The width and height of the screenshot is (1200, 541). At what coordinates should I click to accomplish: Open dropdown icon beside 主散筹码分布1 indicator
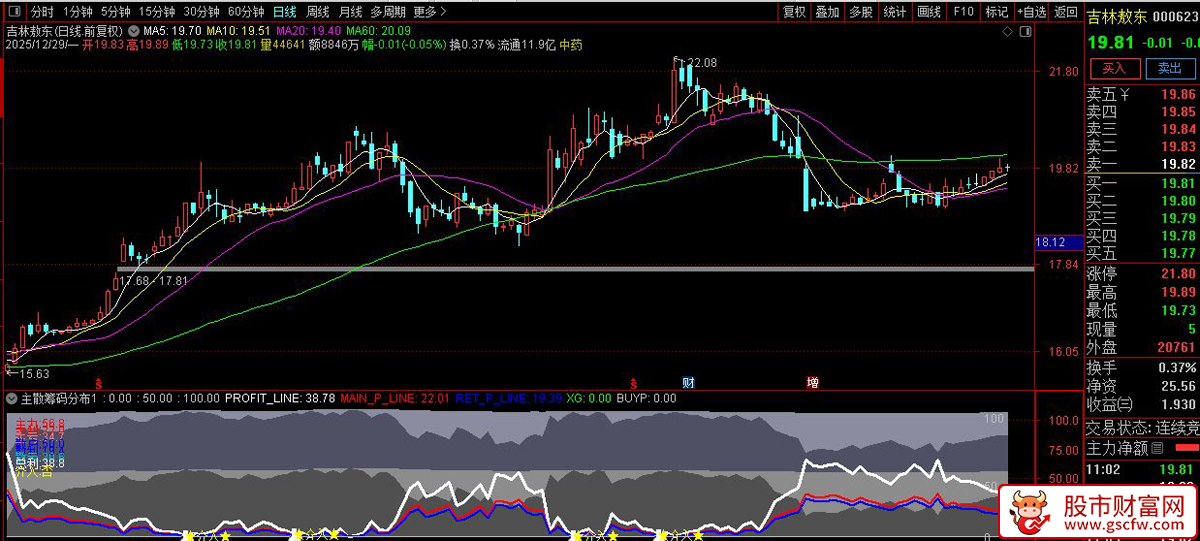(12, 398)
